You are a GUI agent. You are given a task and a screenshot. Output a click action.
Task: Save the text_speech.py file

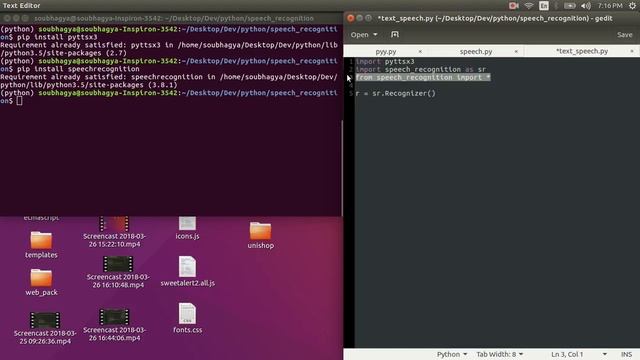coord(624,35)
